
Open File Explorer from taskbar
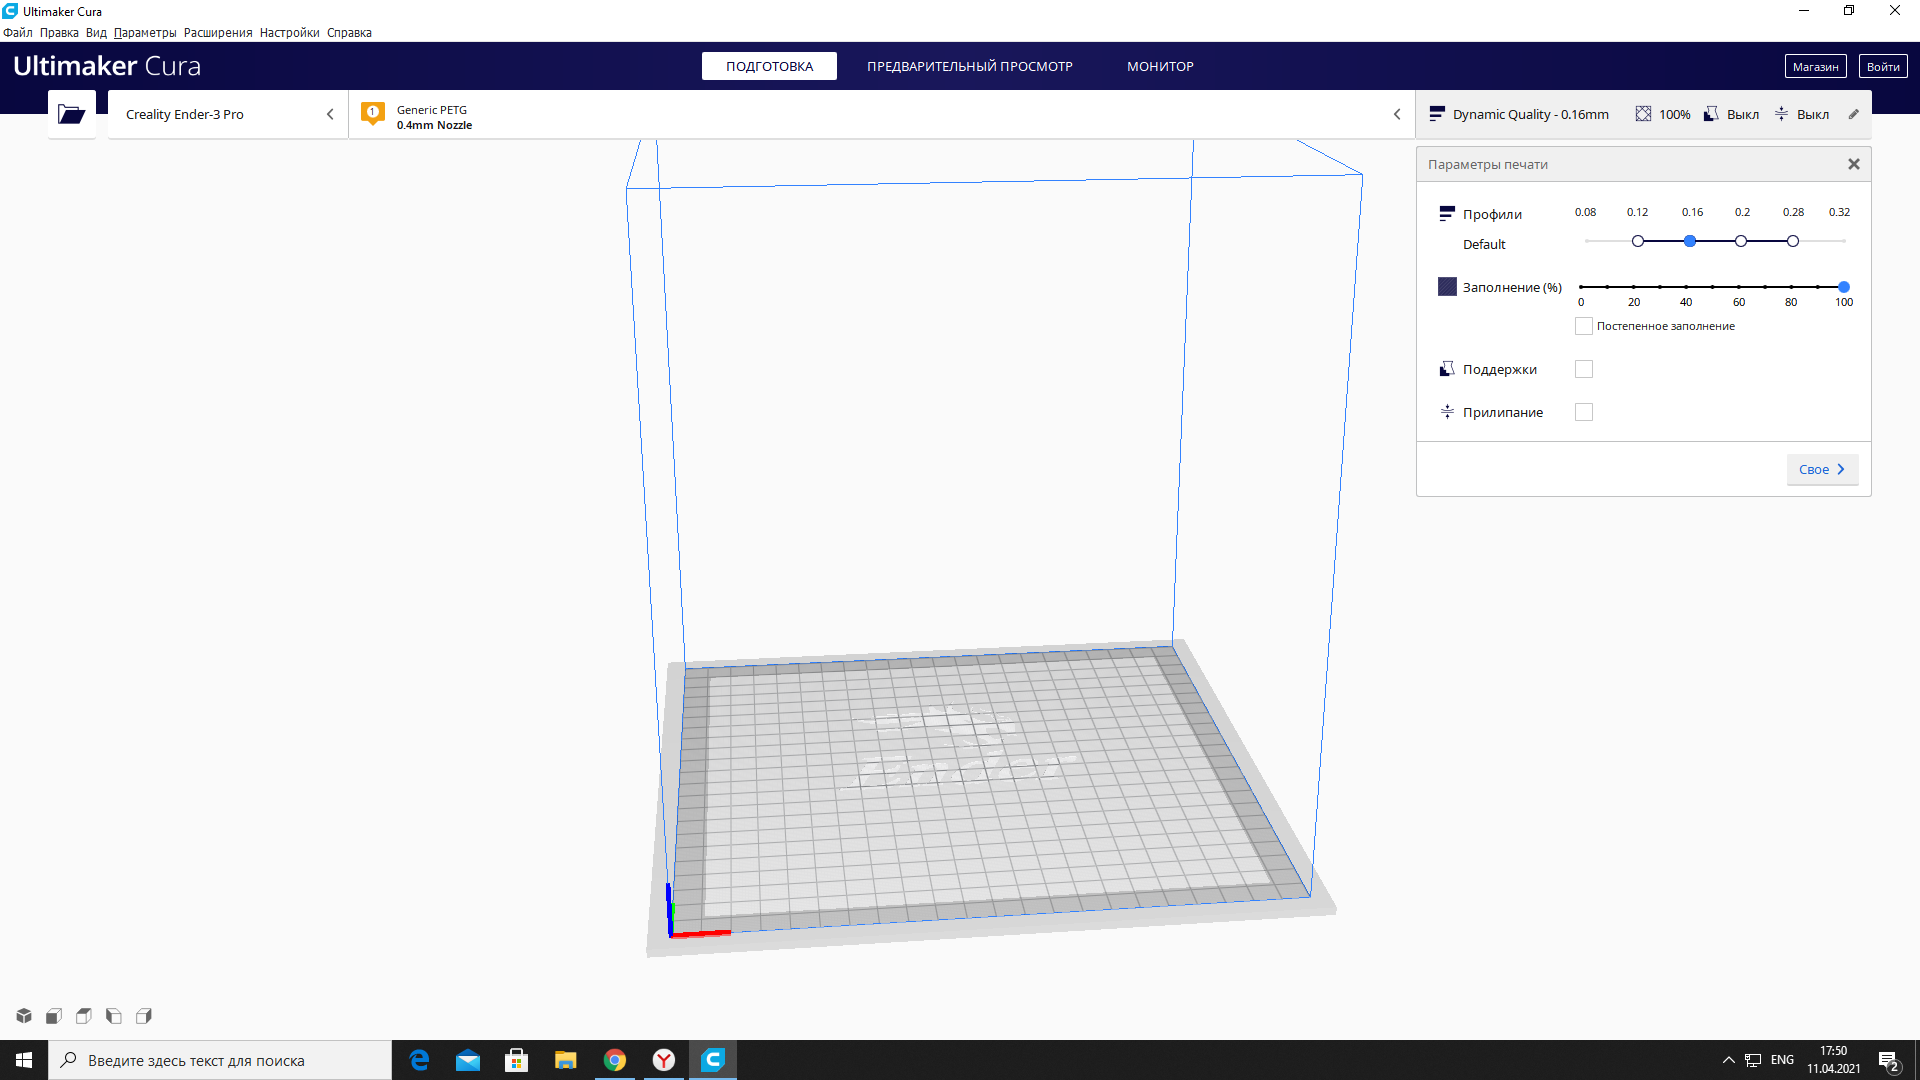(x=566, y=1060)
